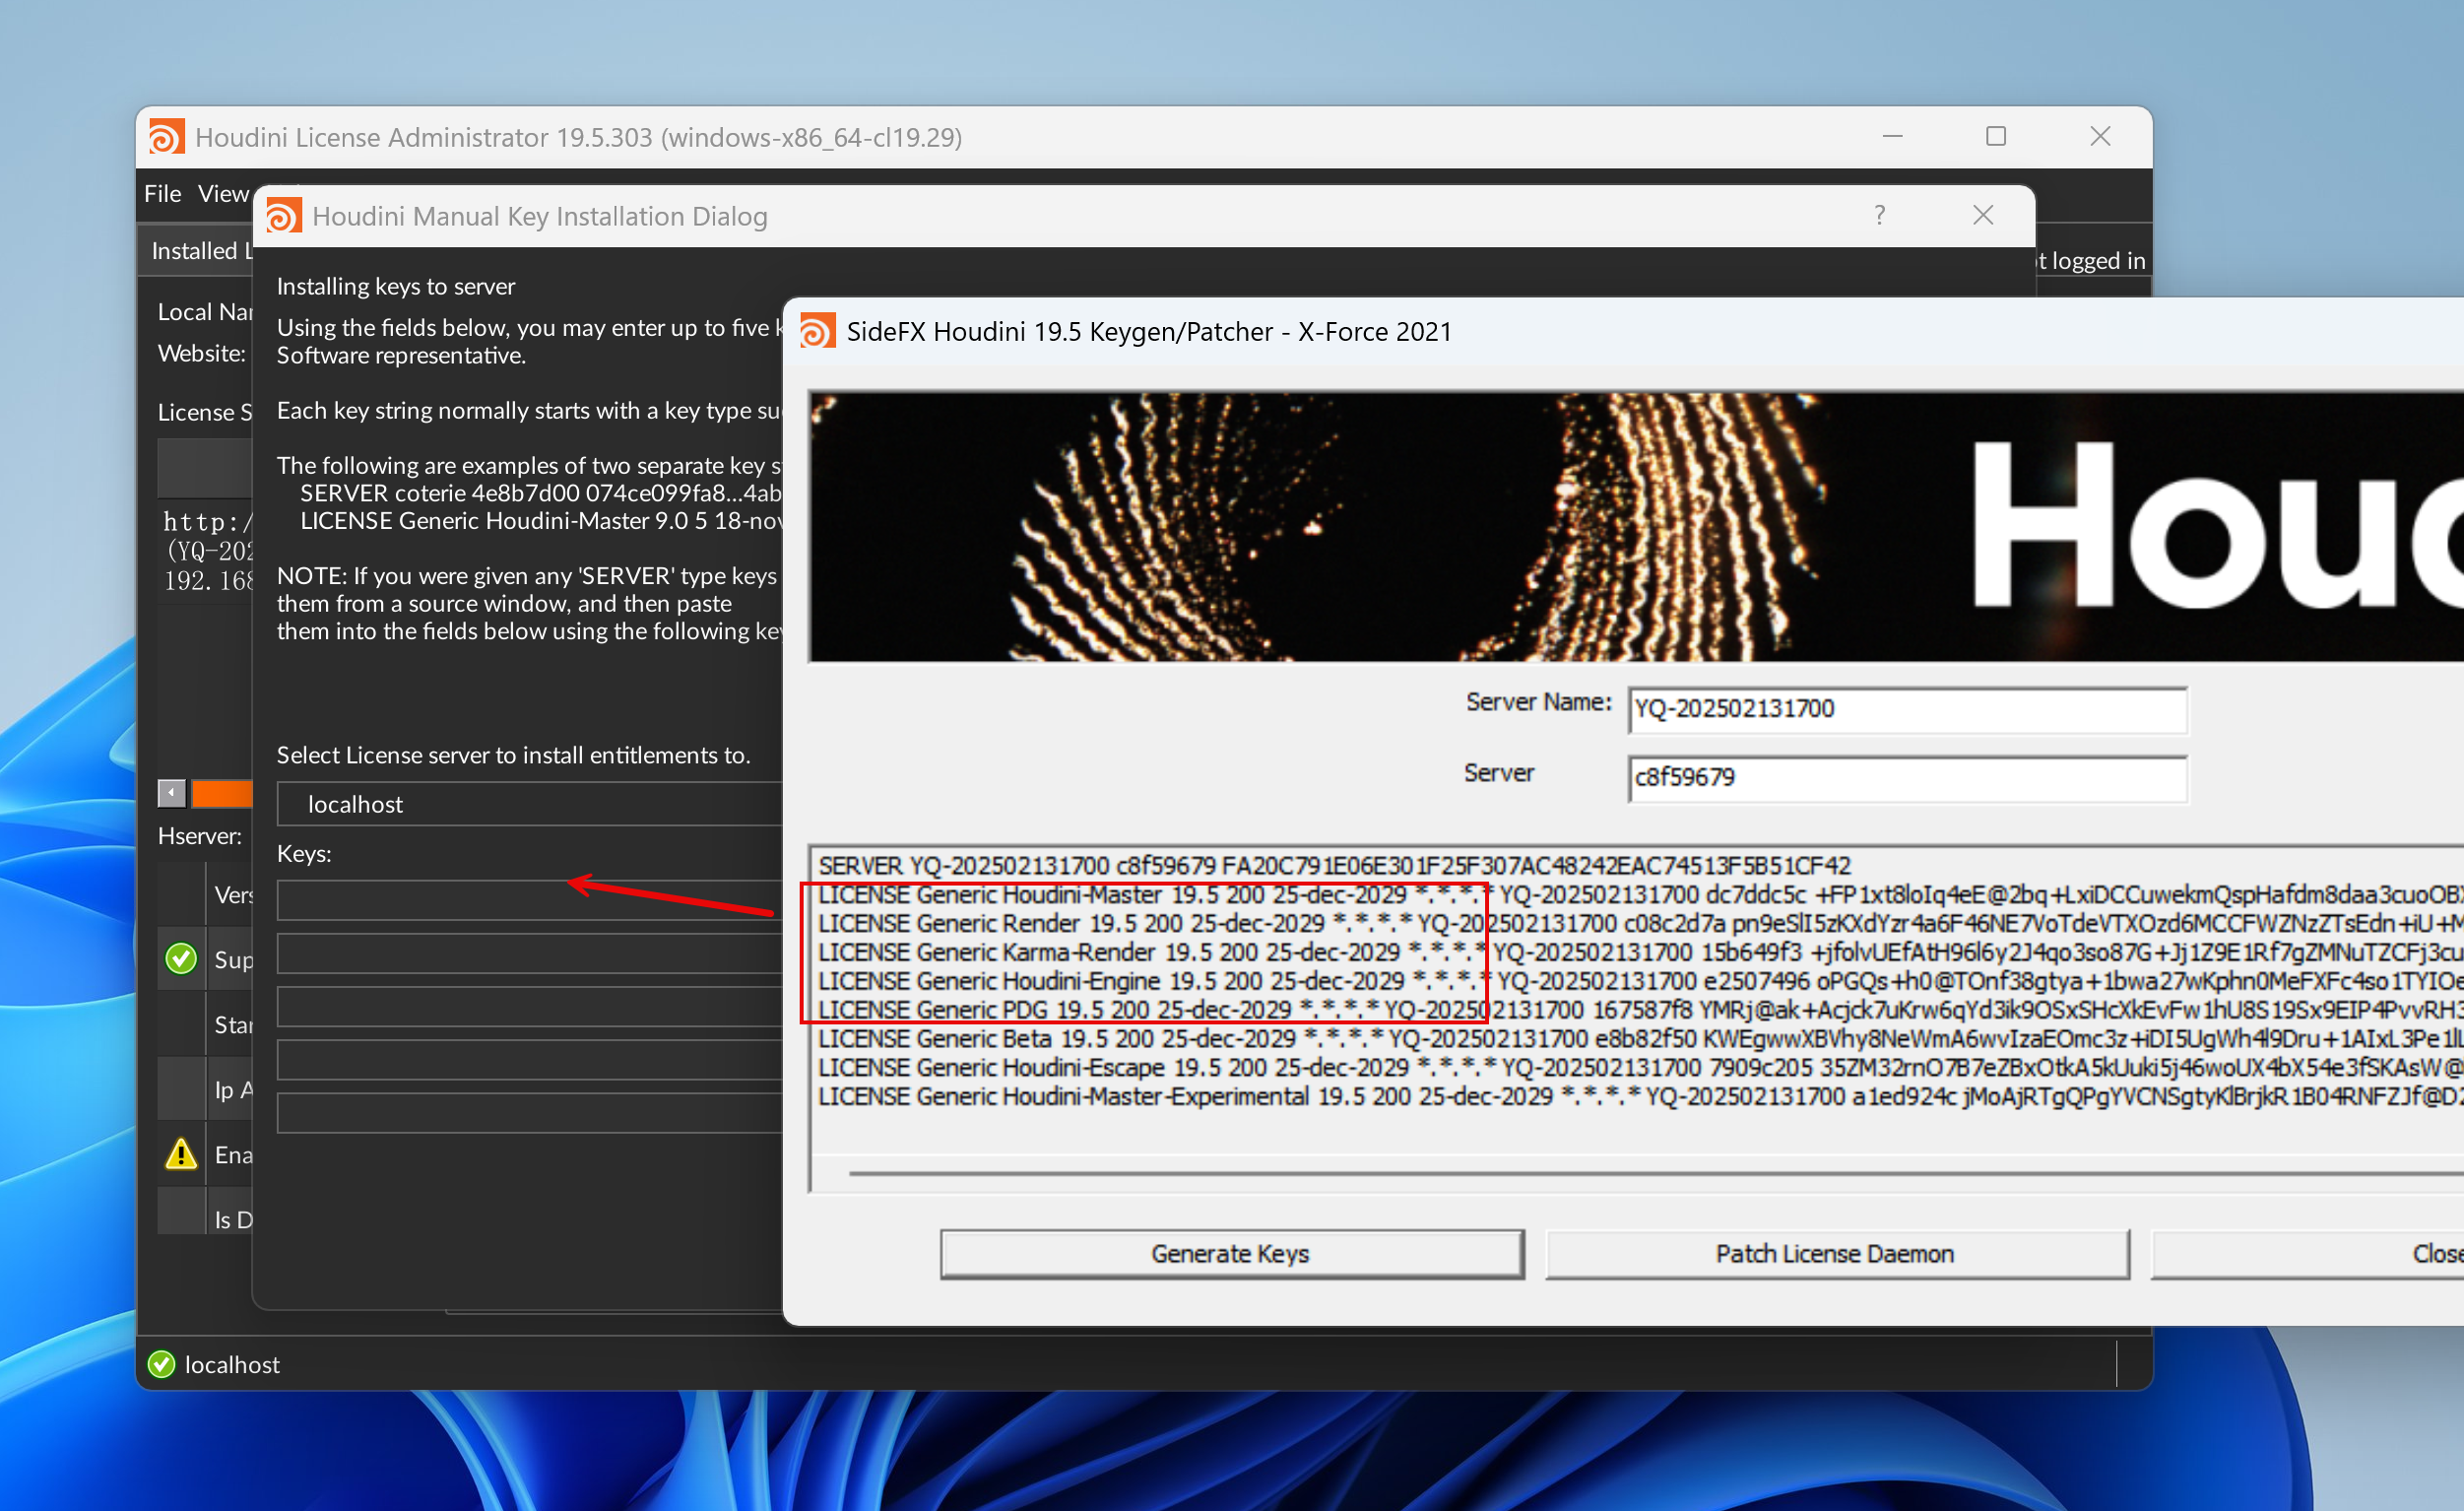This screenshot has width=2464, height=1511.
Task: Click the green checkmark icon beside Sup row
Action: pyautogui.click(x=181, y=958)
